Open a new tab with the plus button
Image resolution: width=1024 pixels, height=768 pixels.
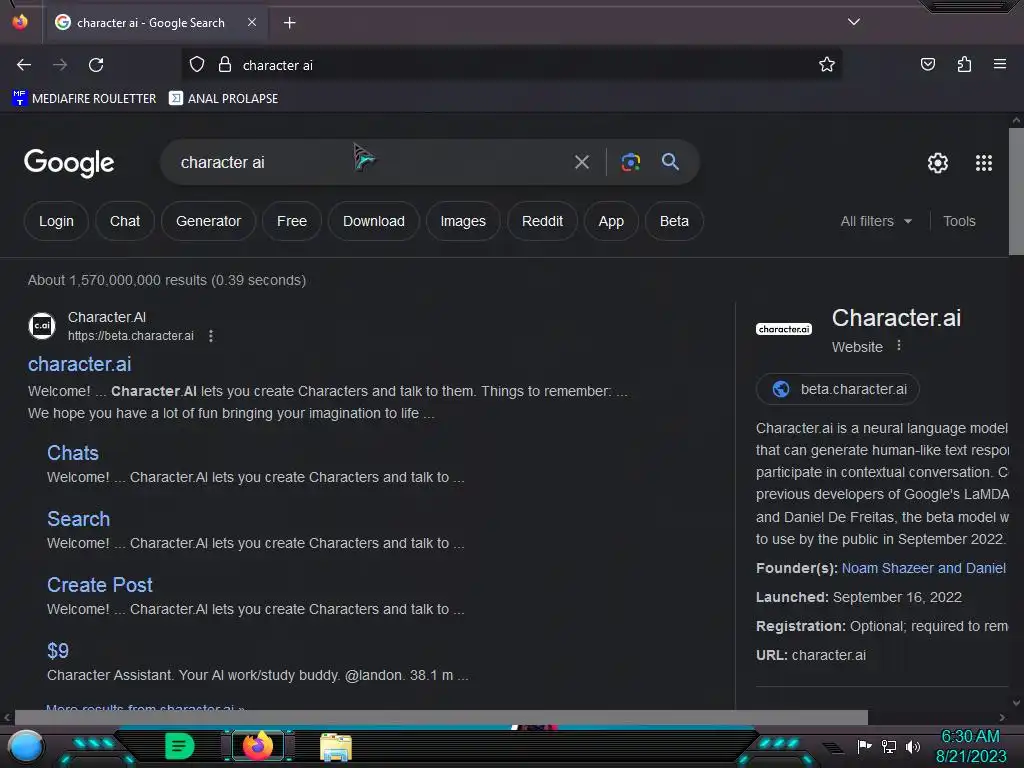[289, 23]
